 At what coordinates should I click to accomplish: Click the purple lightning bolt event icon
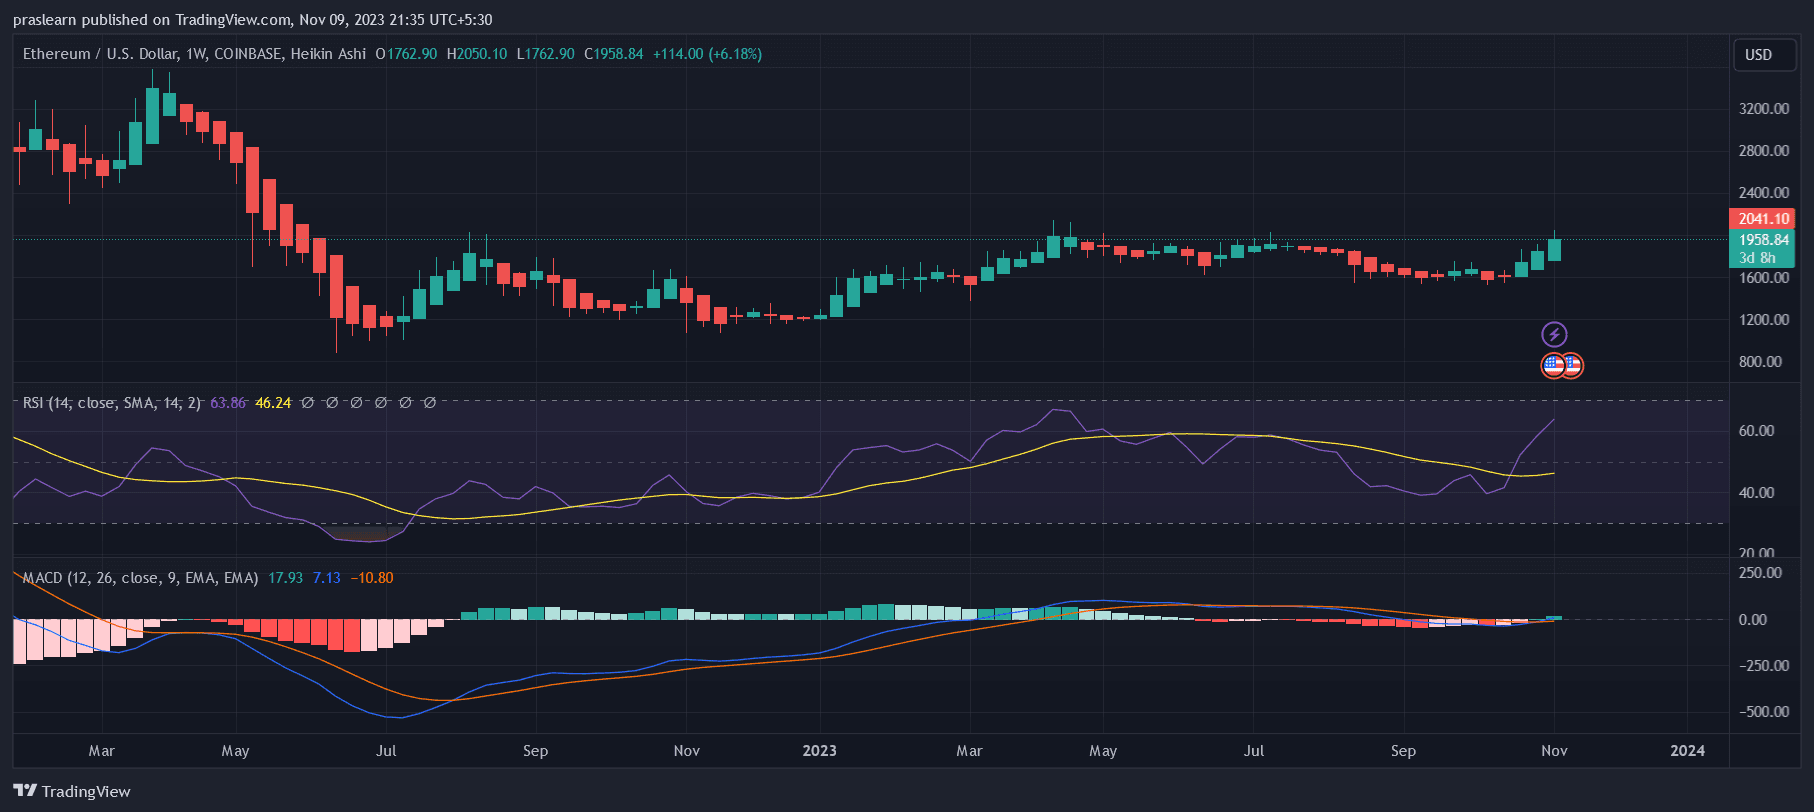(1554, 334)
